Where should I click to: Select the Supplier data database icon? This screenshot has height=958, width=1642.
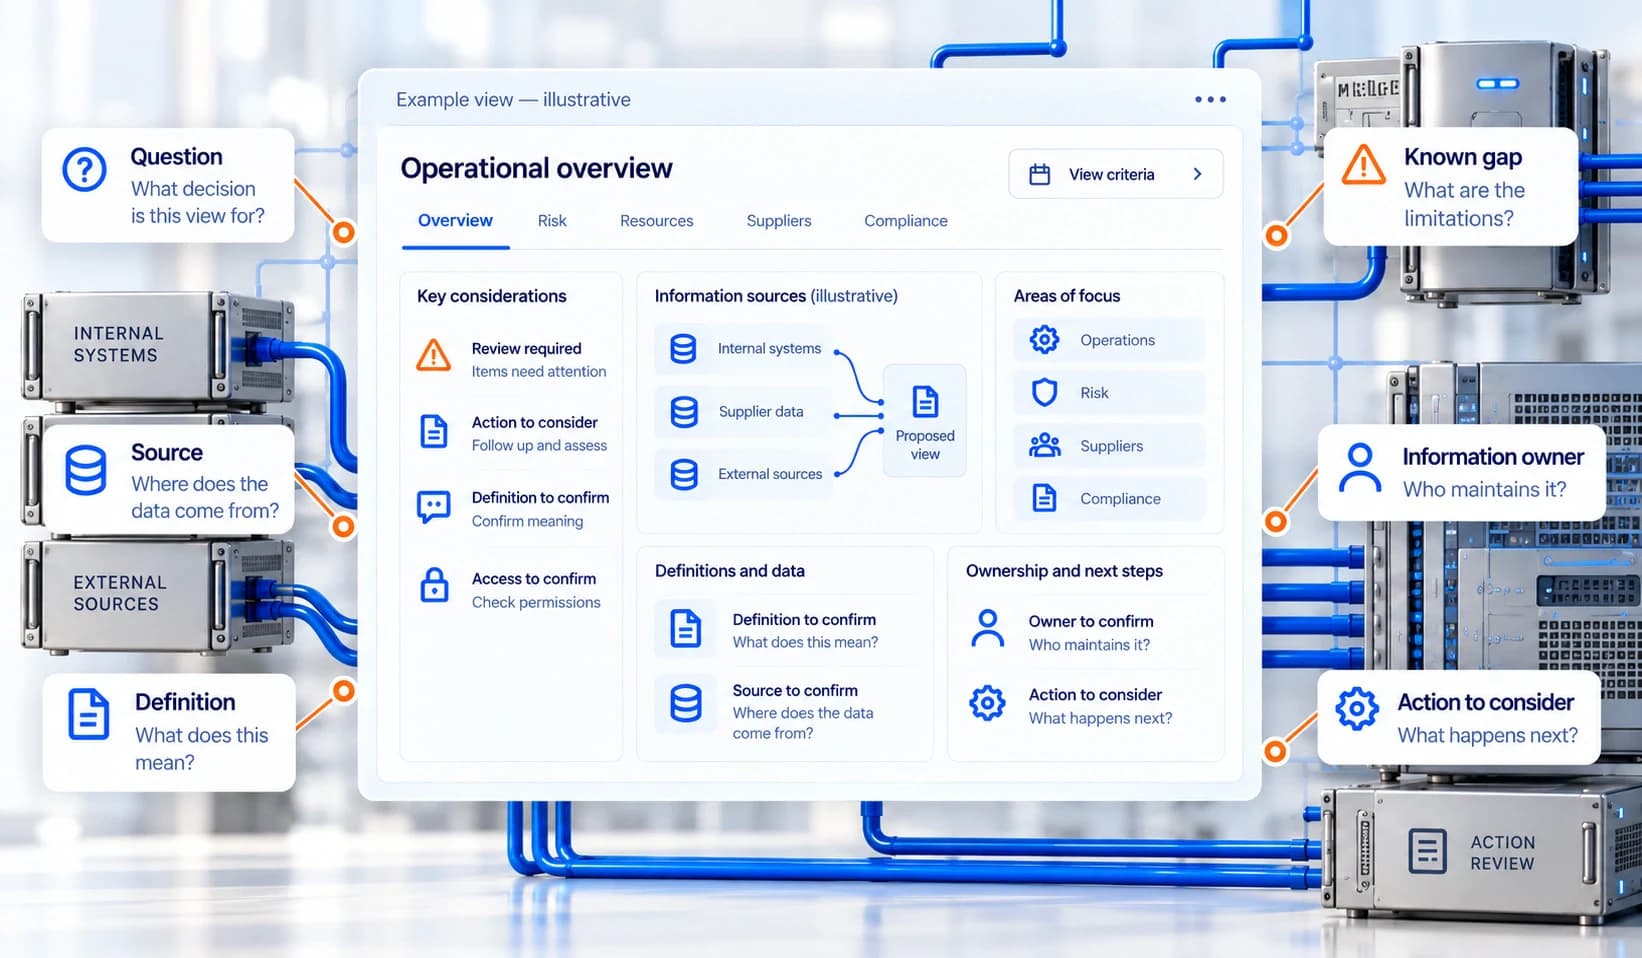[684, 412]
